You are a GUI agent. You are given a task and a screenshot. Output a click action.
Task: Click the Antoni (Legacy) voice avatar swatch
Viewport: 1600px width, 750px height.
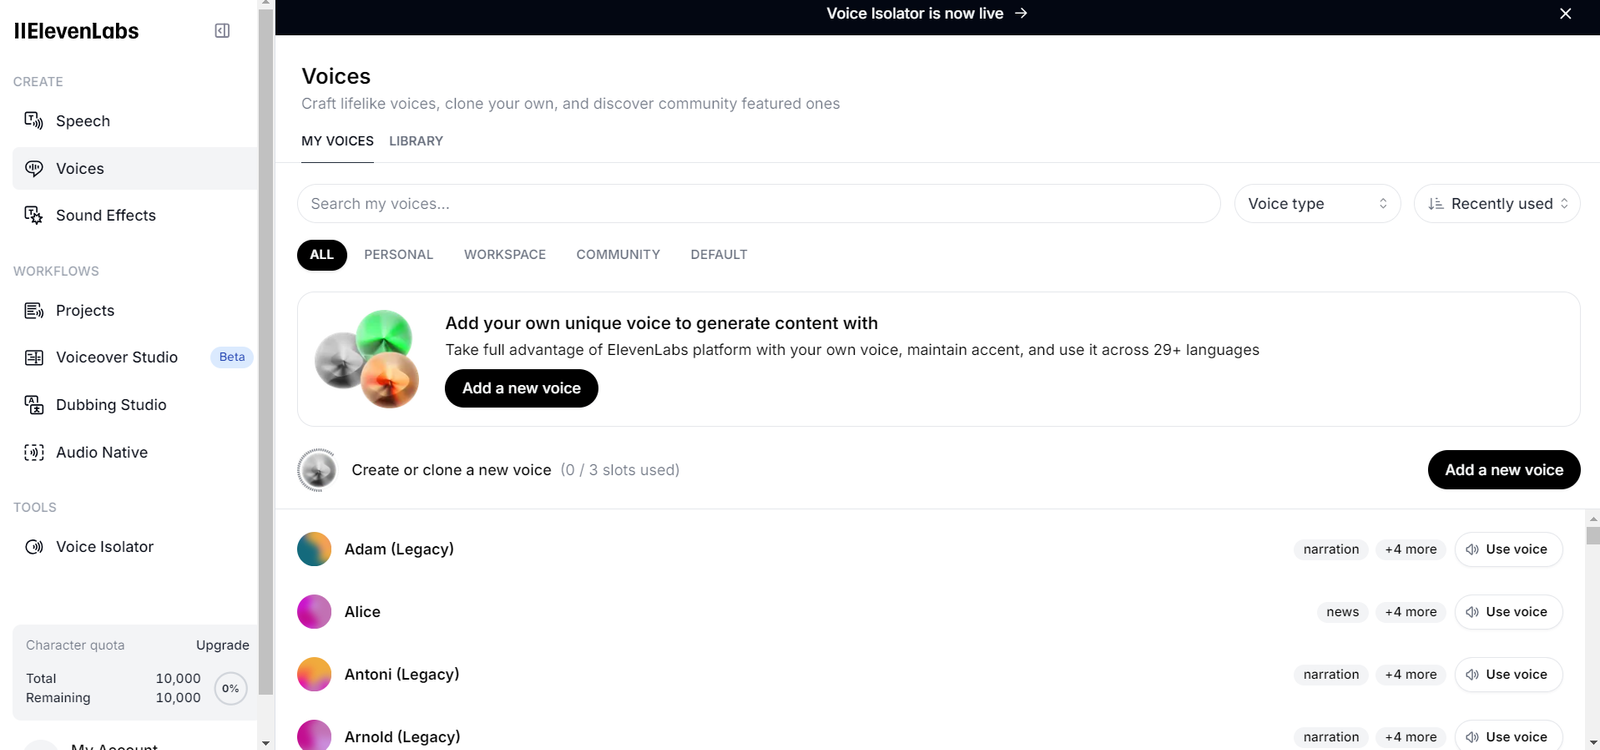(x=314, y=675)
